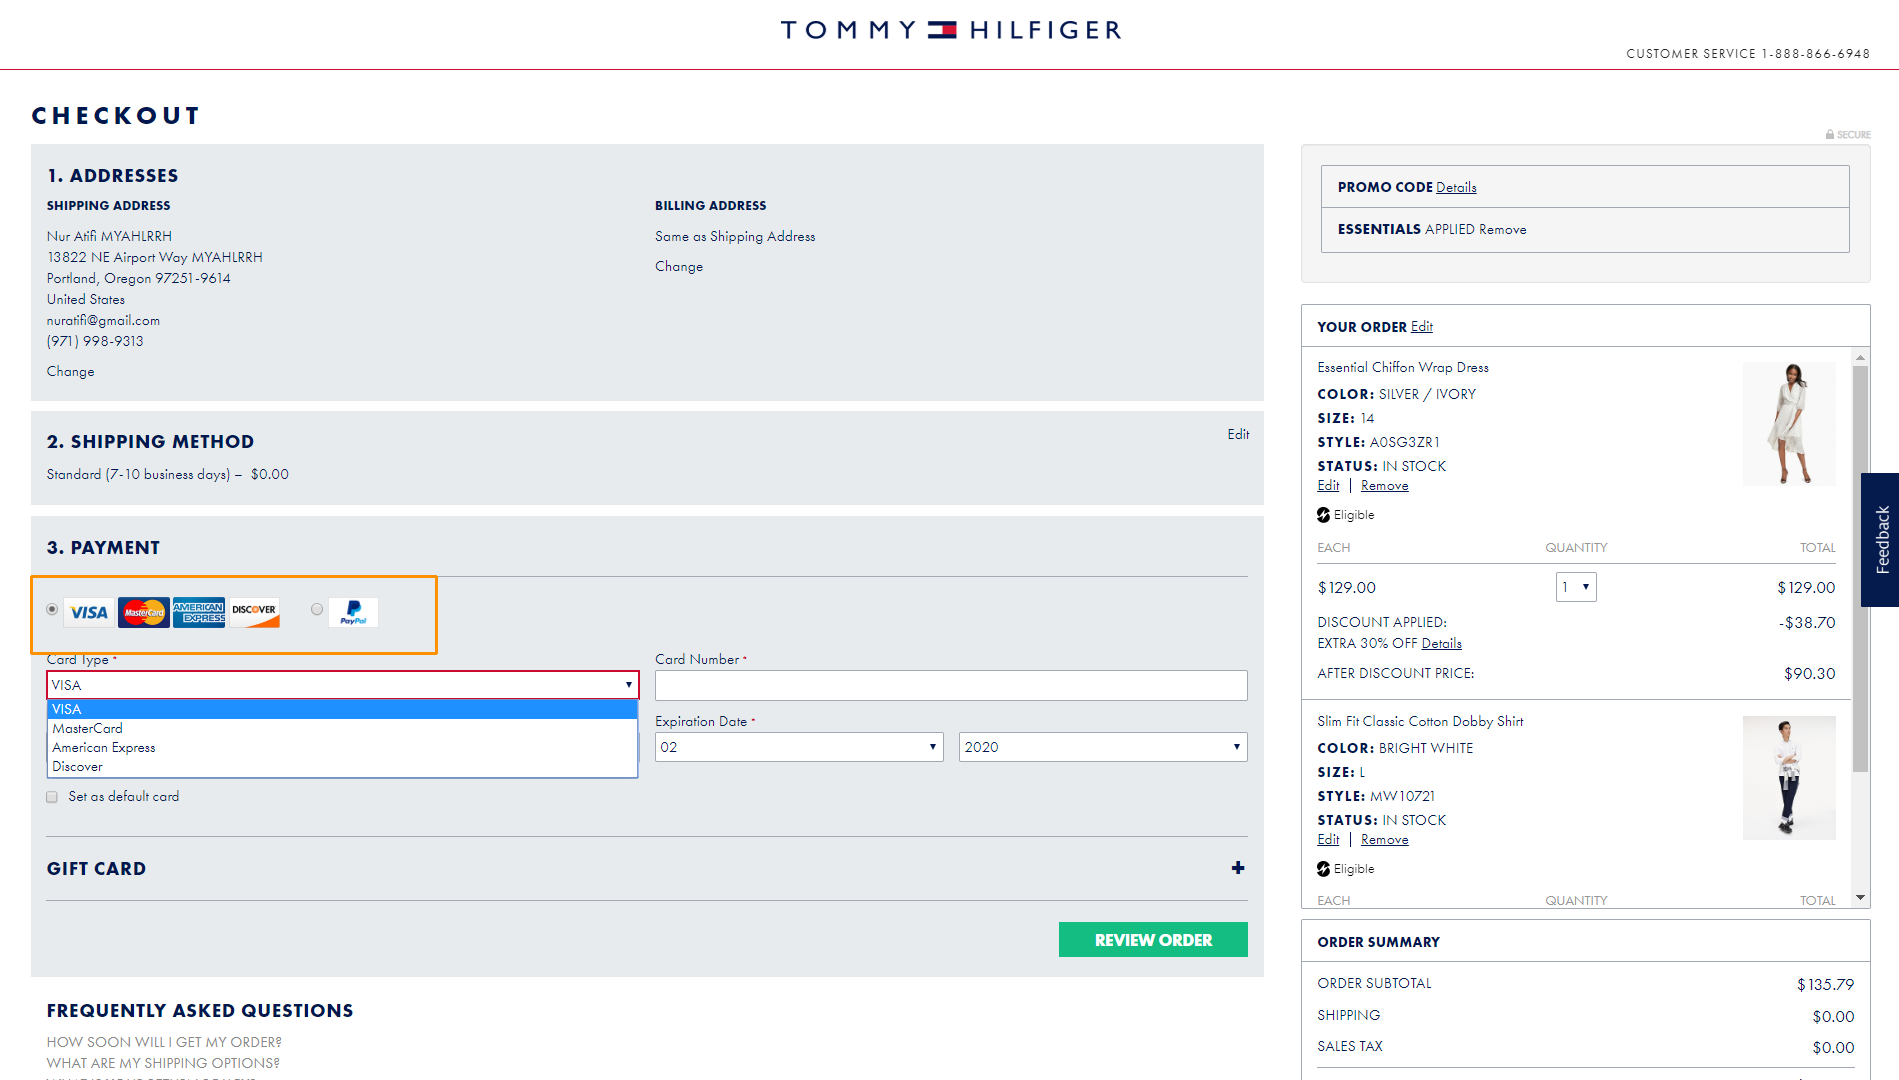Edit Your Order link
Screen dimensions: 1899x1080
point(1422,327)
